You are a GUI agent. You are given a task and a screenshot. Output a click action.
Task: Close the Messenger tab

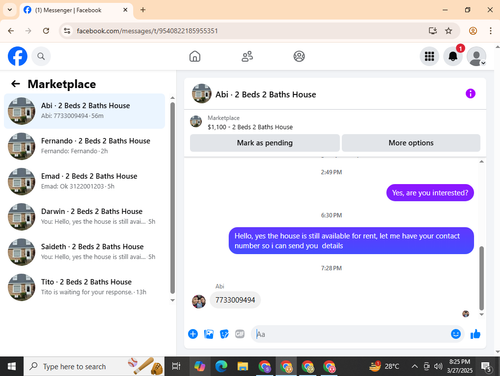[x=125, y=10]
